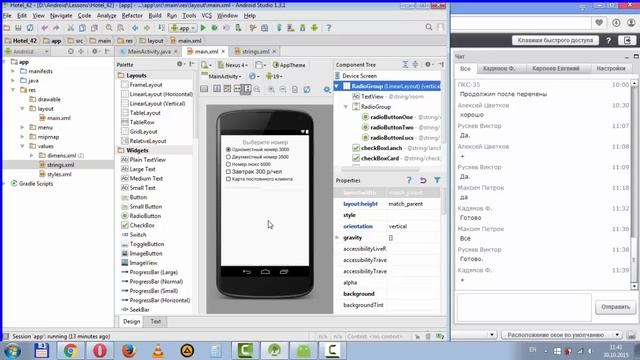This screenshot has width=640, height=360.
Task: Click 'Клавиши быстрого доступа' button in chat window
Action: 555,40
